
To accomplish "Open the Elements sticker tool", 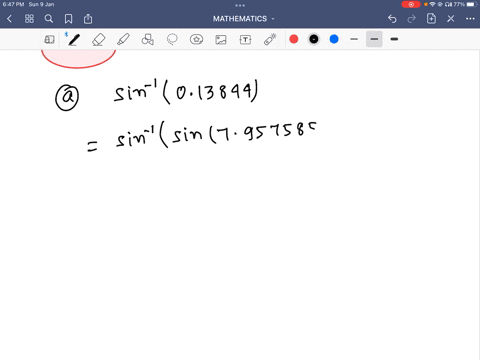I will (196, 40).
